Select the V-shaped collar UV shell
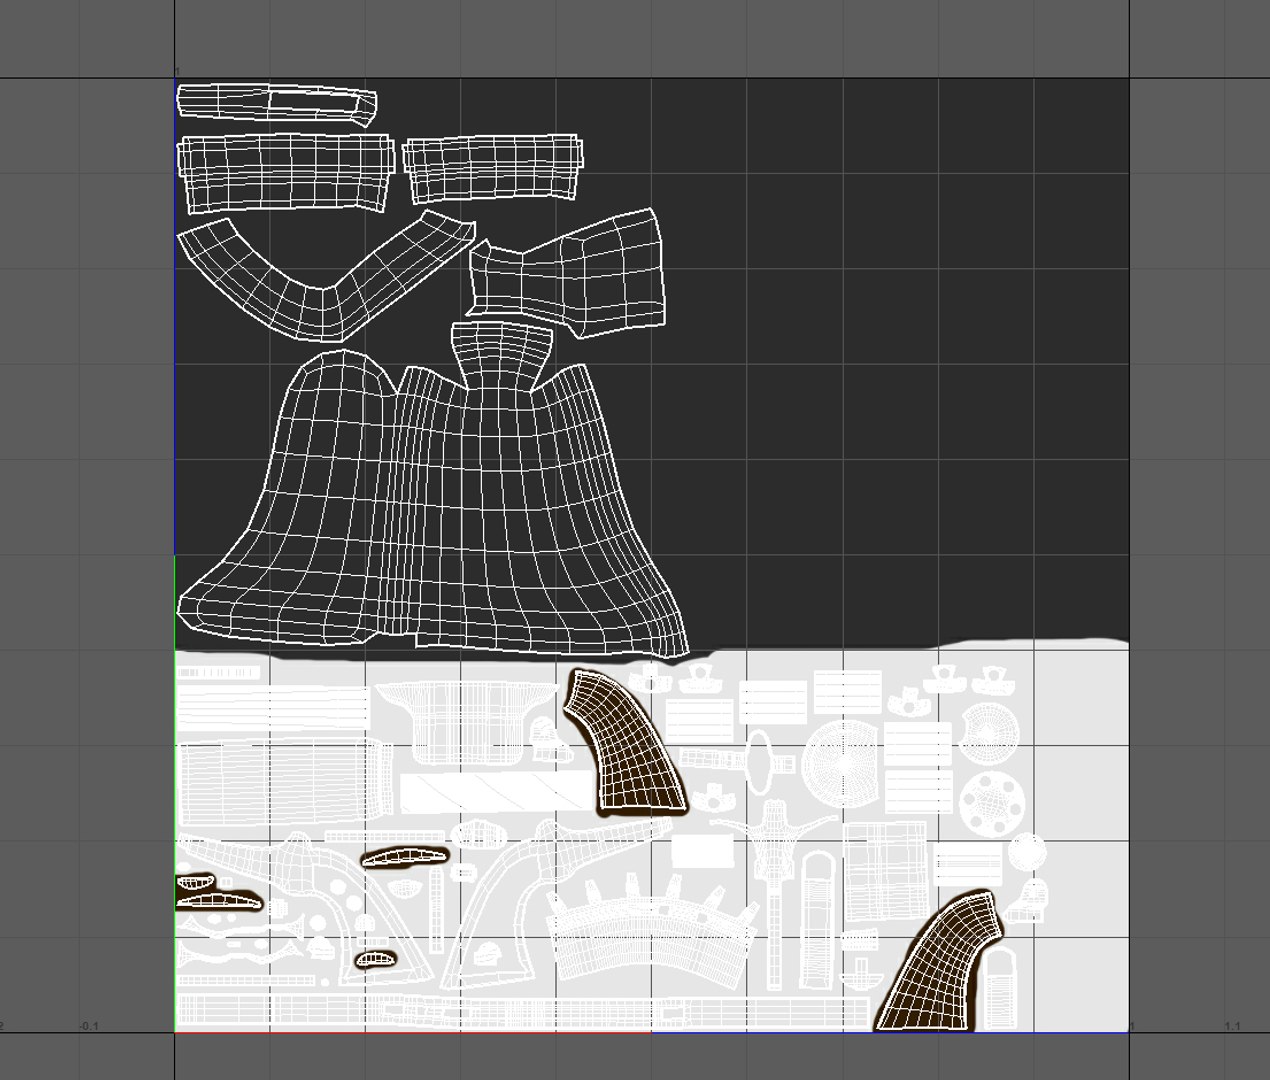The height and width of the screenshot is (1080, 1270). (x=327, y=277)
